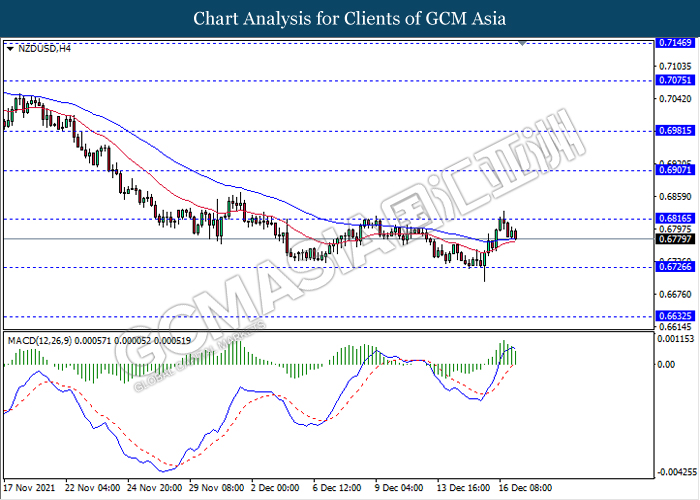Click the 0.66760 price scale value

(x=675, y=294)
